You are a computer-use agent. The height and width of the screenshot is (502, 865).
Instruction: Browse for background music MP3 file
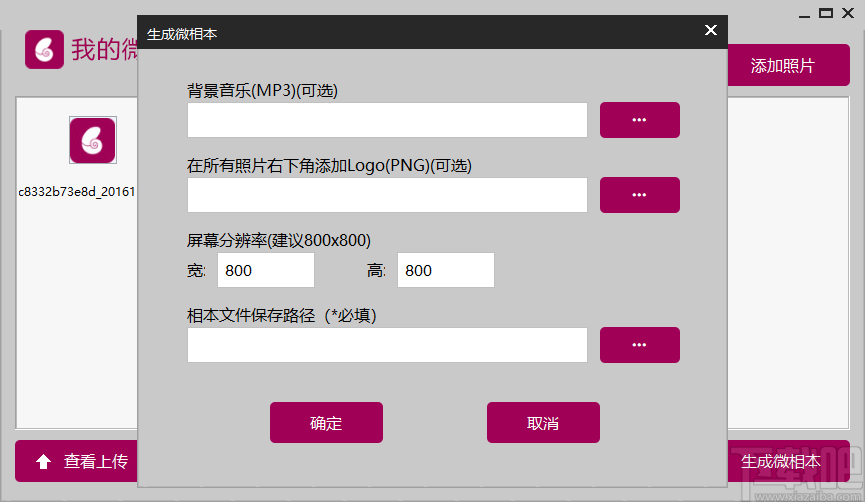tap(639, 120)
